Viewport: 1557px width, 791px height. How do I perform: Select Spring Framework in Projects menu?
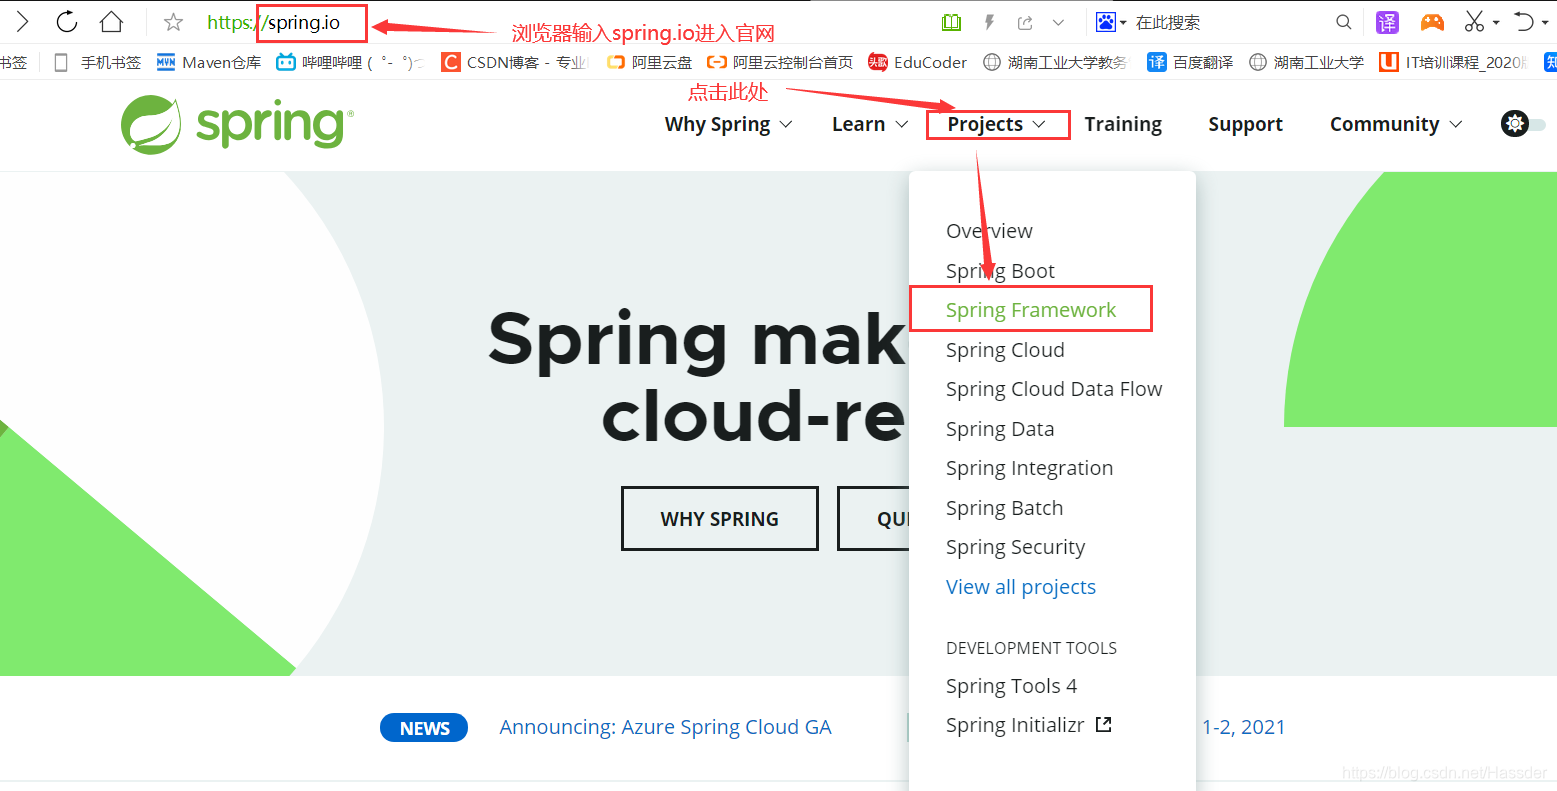click(1031, 310)
